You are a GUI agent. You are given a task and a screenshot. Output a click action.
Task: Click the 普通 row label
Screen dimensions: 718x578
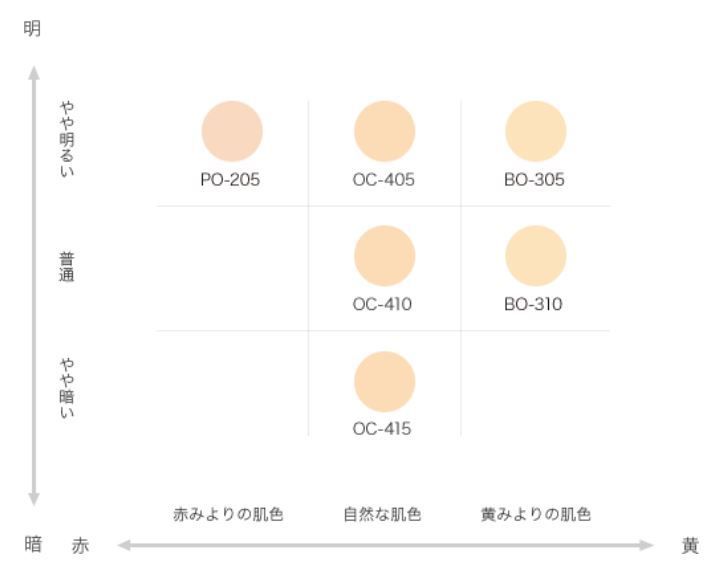click(67, 267)
